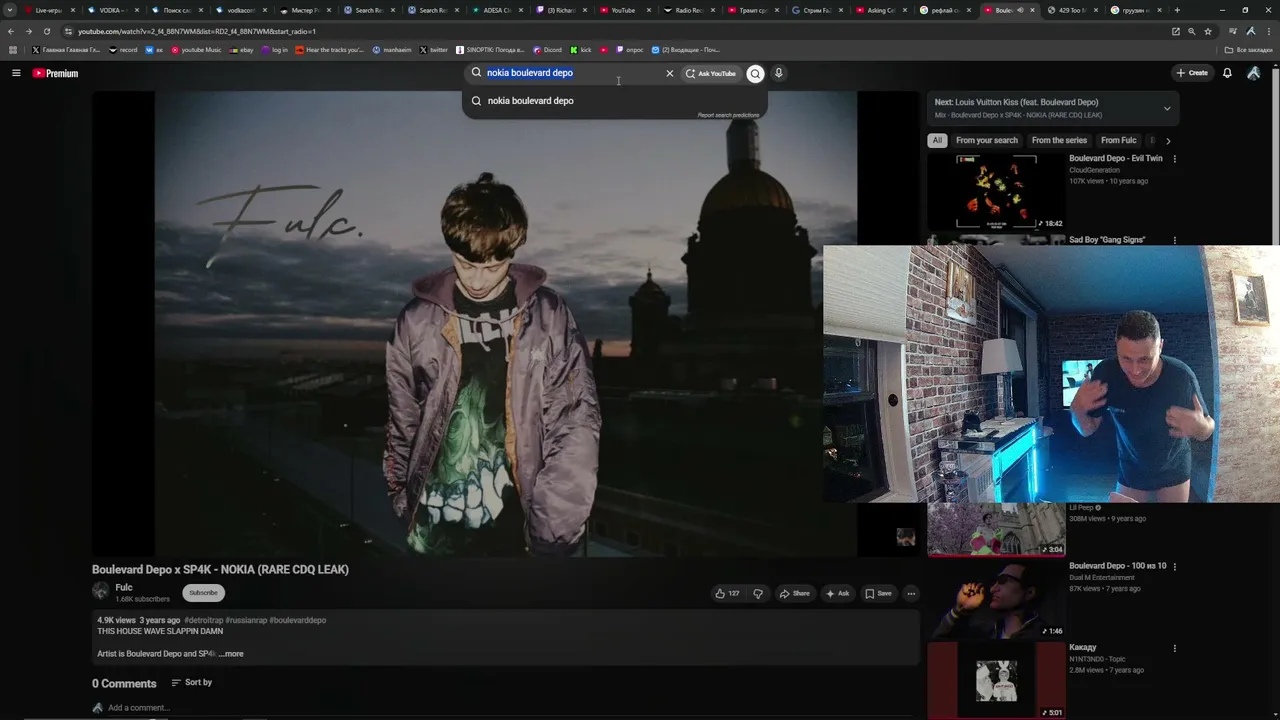
Task: Click the Ask button under the video
Action: pos(837,593)
